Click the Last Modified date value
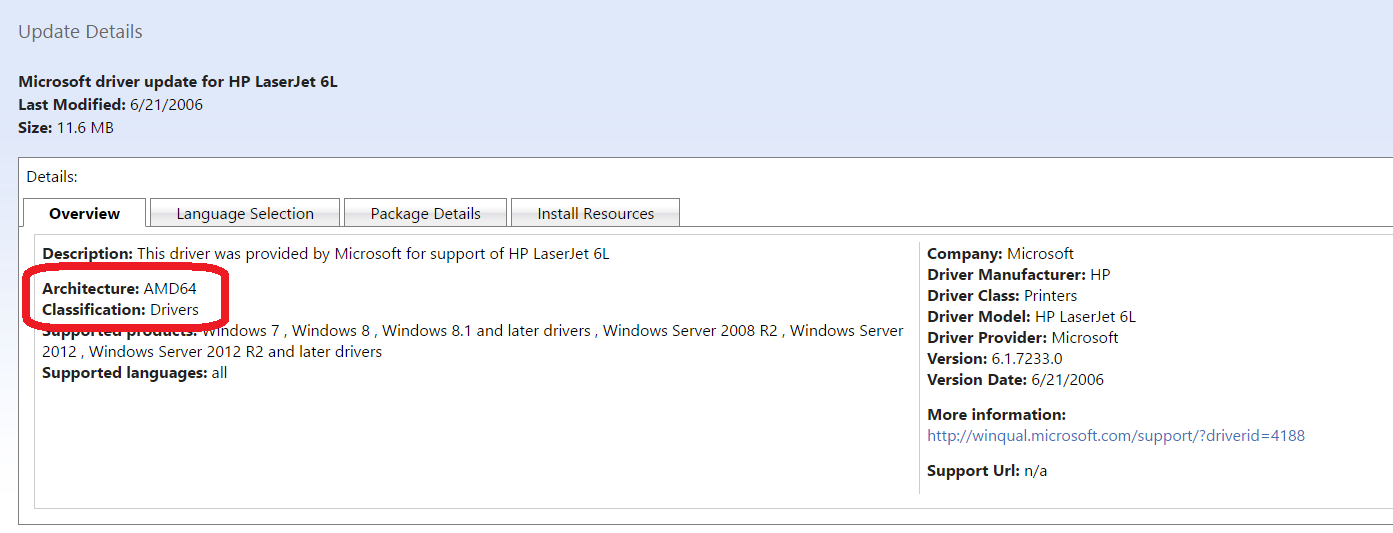Viewport: 1393px width, 533px height. tap(166, 104)
